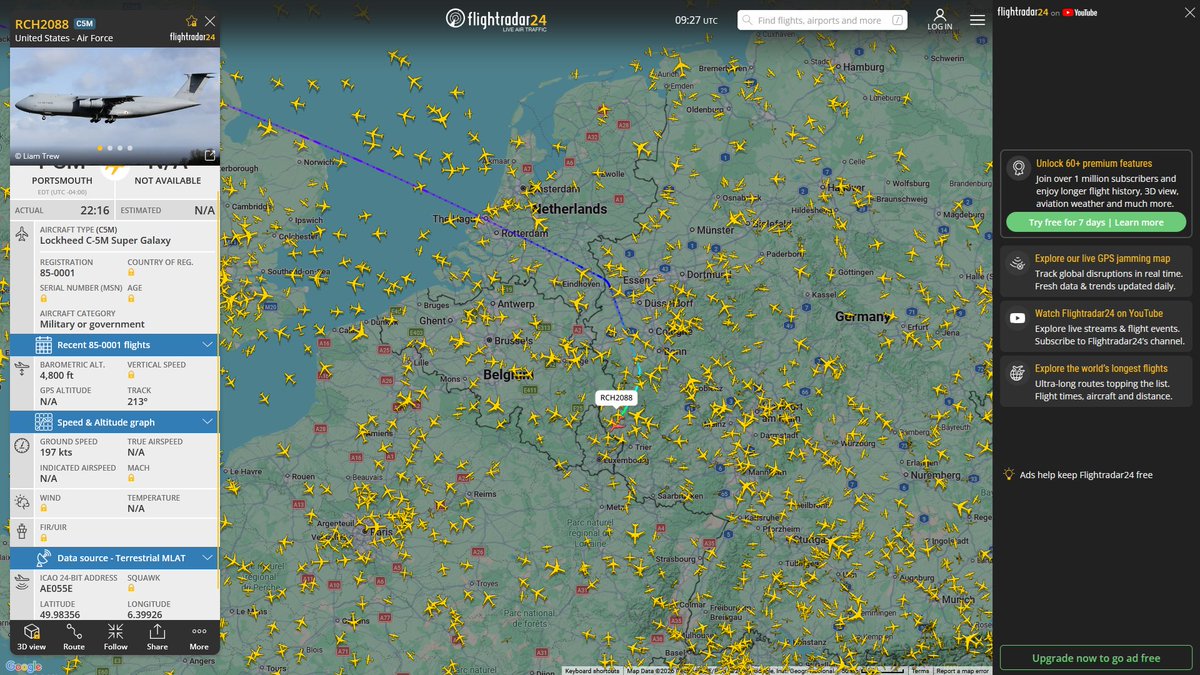Click flightradar24 on YouTube header link

1047,12
